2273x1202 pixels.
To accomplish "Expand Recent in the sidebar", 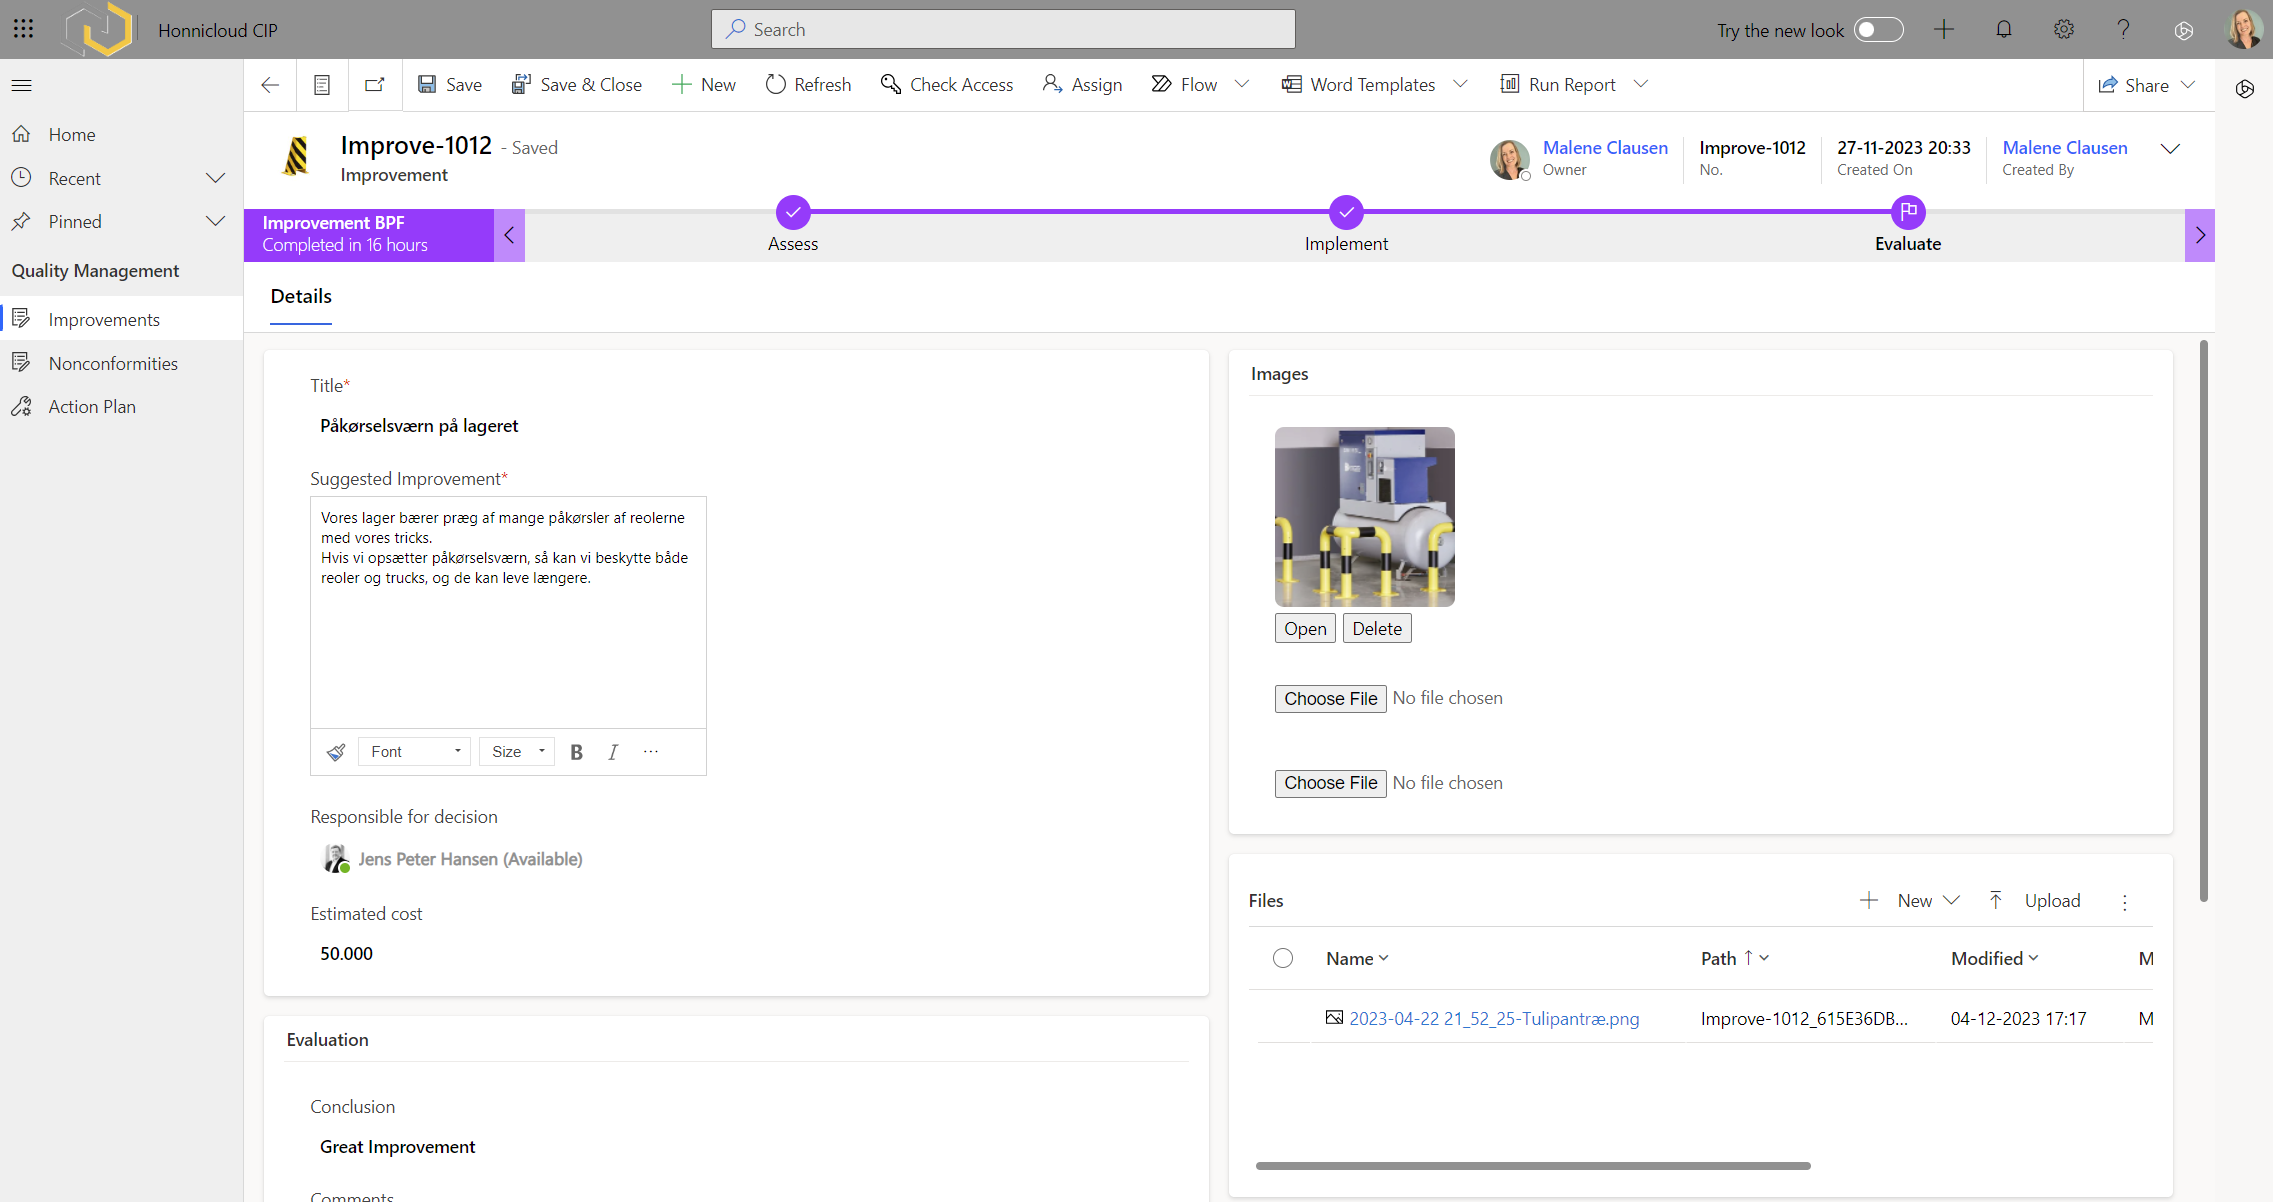I will pyautogui.click(x=215, y=178).
